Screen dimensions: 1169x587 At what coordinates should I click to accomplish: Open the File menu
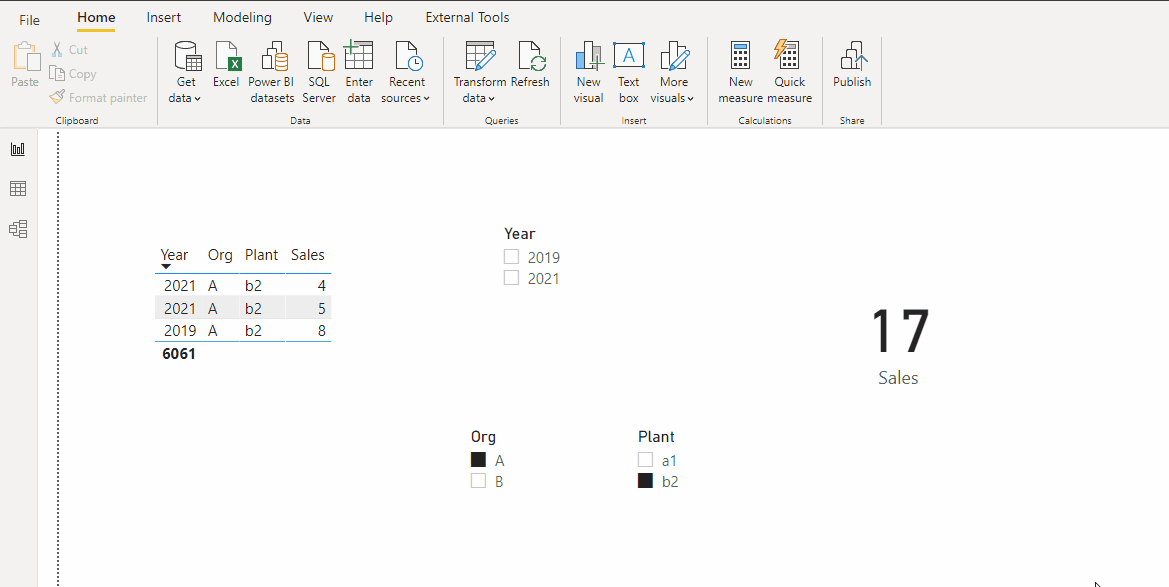pos(29,20)
